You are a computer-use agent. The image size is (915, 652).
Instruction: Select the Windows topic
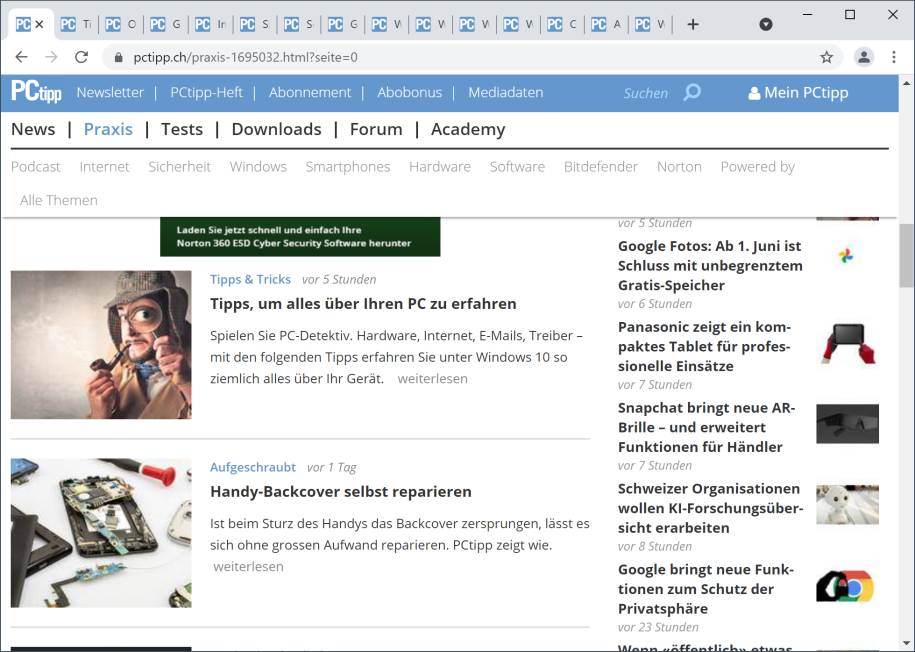tap(258, 167)
